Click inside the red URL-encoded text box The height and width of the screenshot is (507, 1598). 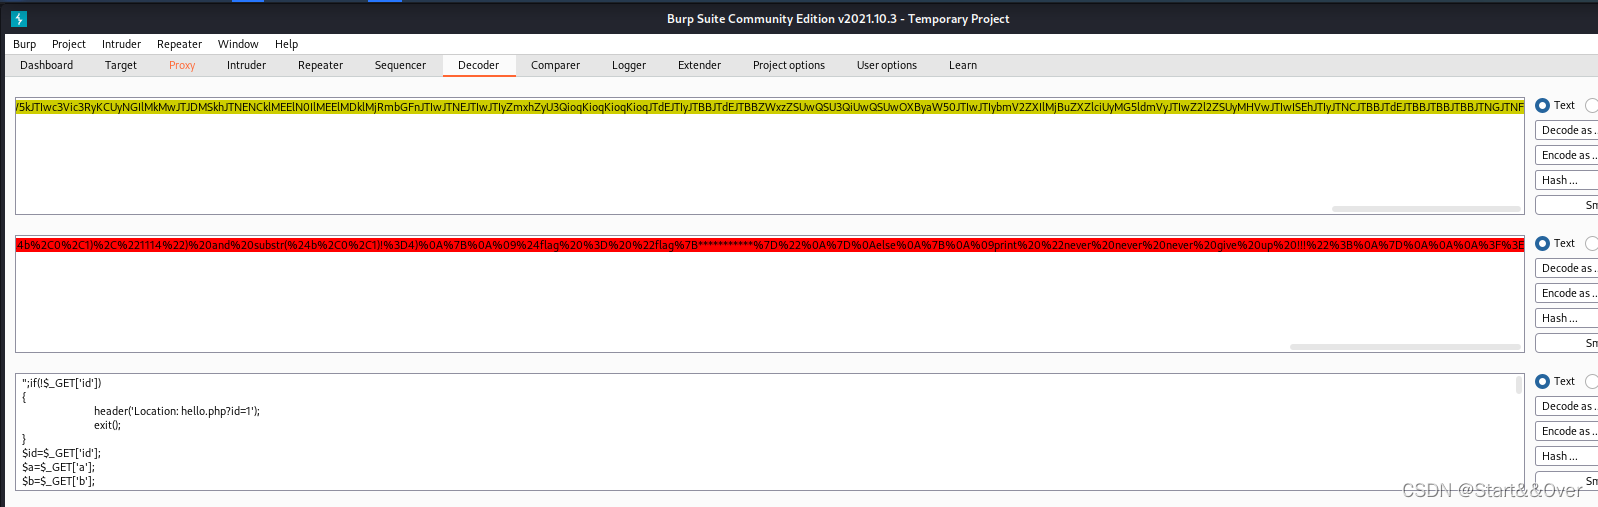click(770, 294)
